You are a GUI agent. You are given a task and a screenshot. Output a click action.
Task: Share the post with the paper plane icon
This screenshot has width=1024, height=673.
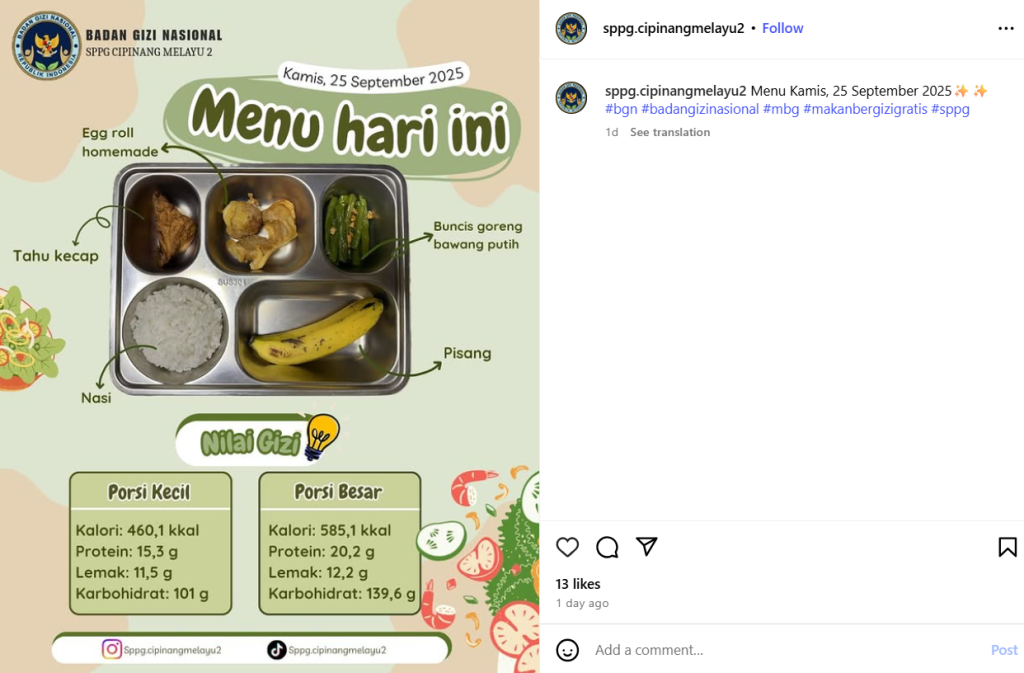(x=647, y=546)
